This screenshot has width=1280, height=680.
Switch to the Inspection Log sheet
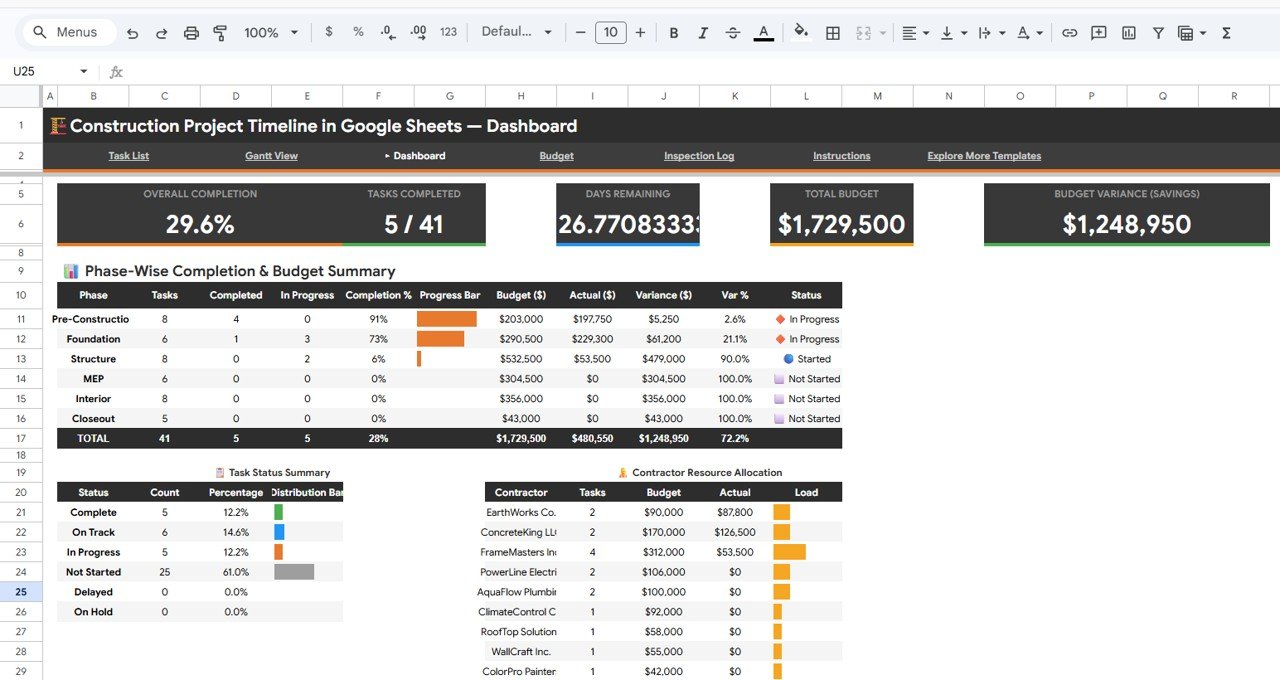coord(698,156)
